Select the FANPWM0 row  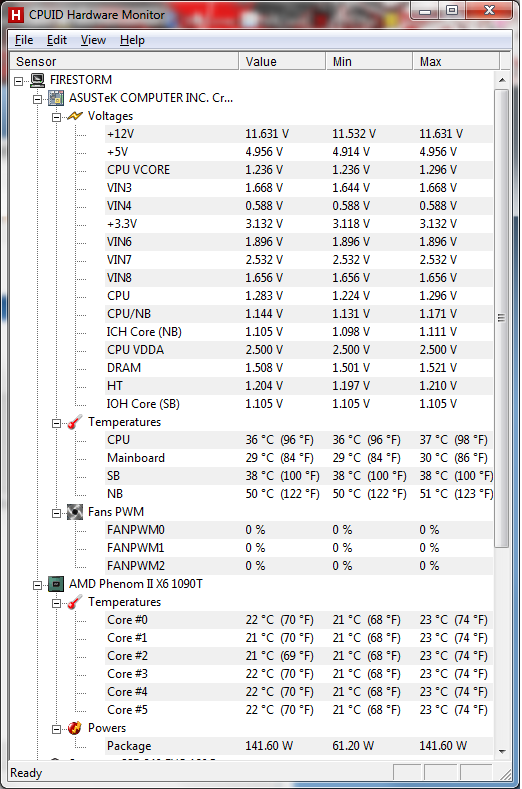pyautogui.click(x=299, y=530)
